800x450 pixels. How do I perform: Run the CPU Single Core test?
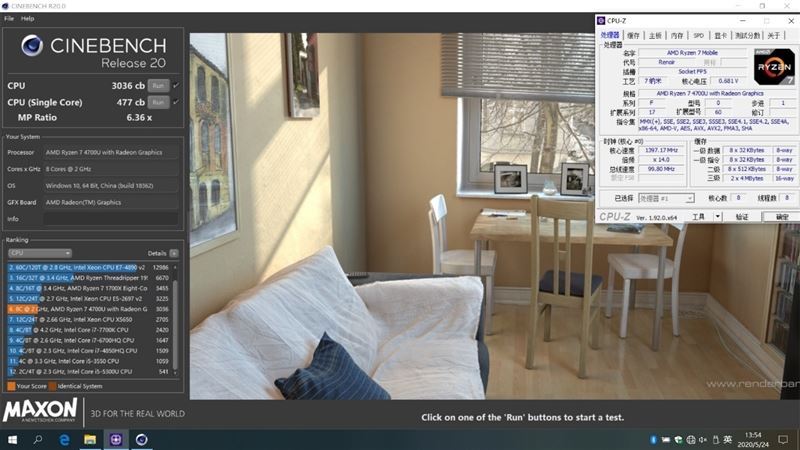pyautogui.click(x=158, y=102)
